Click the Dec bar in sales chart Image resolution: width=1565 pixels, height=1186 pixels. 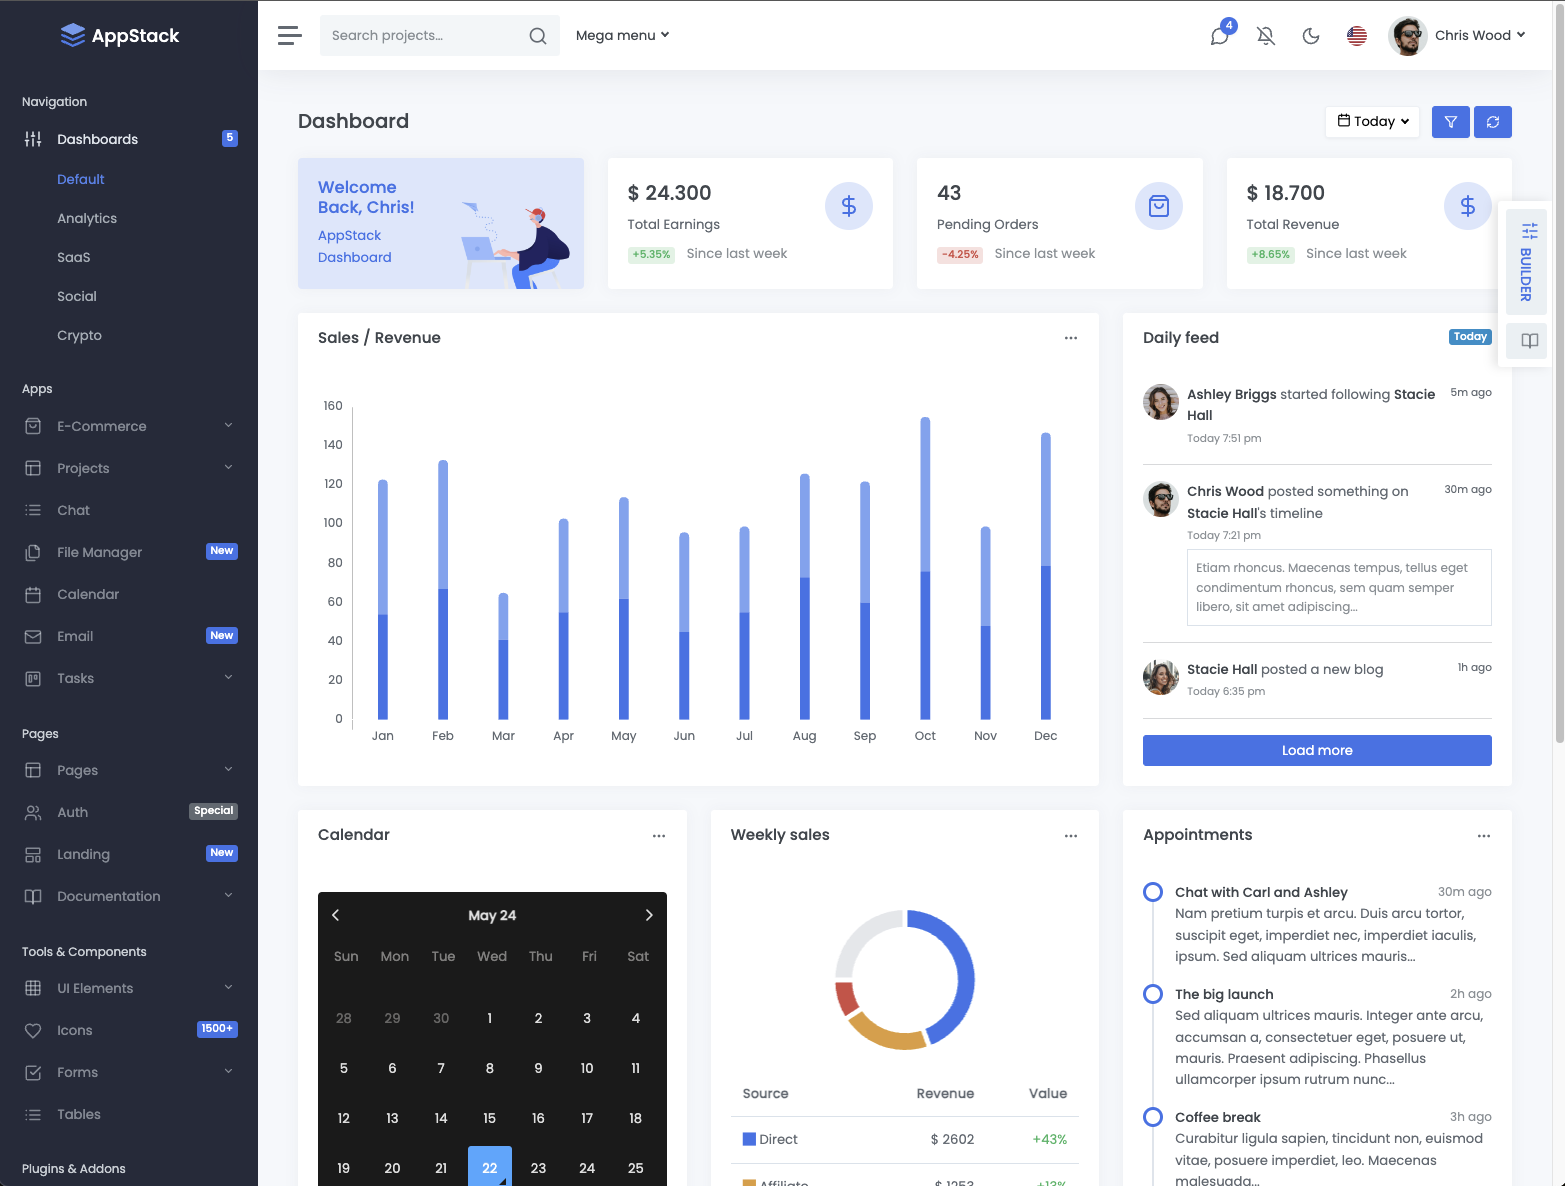coord(1046,576)
